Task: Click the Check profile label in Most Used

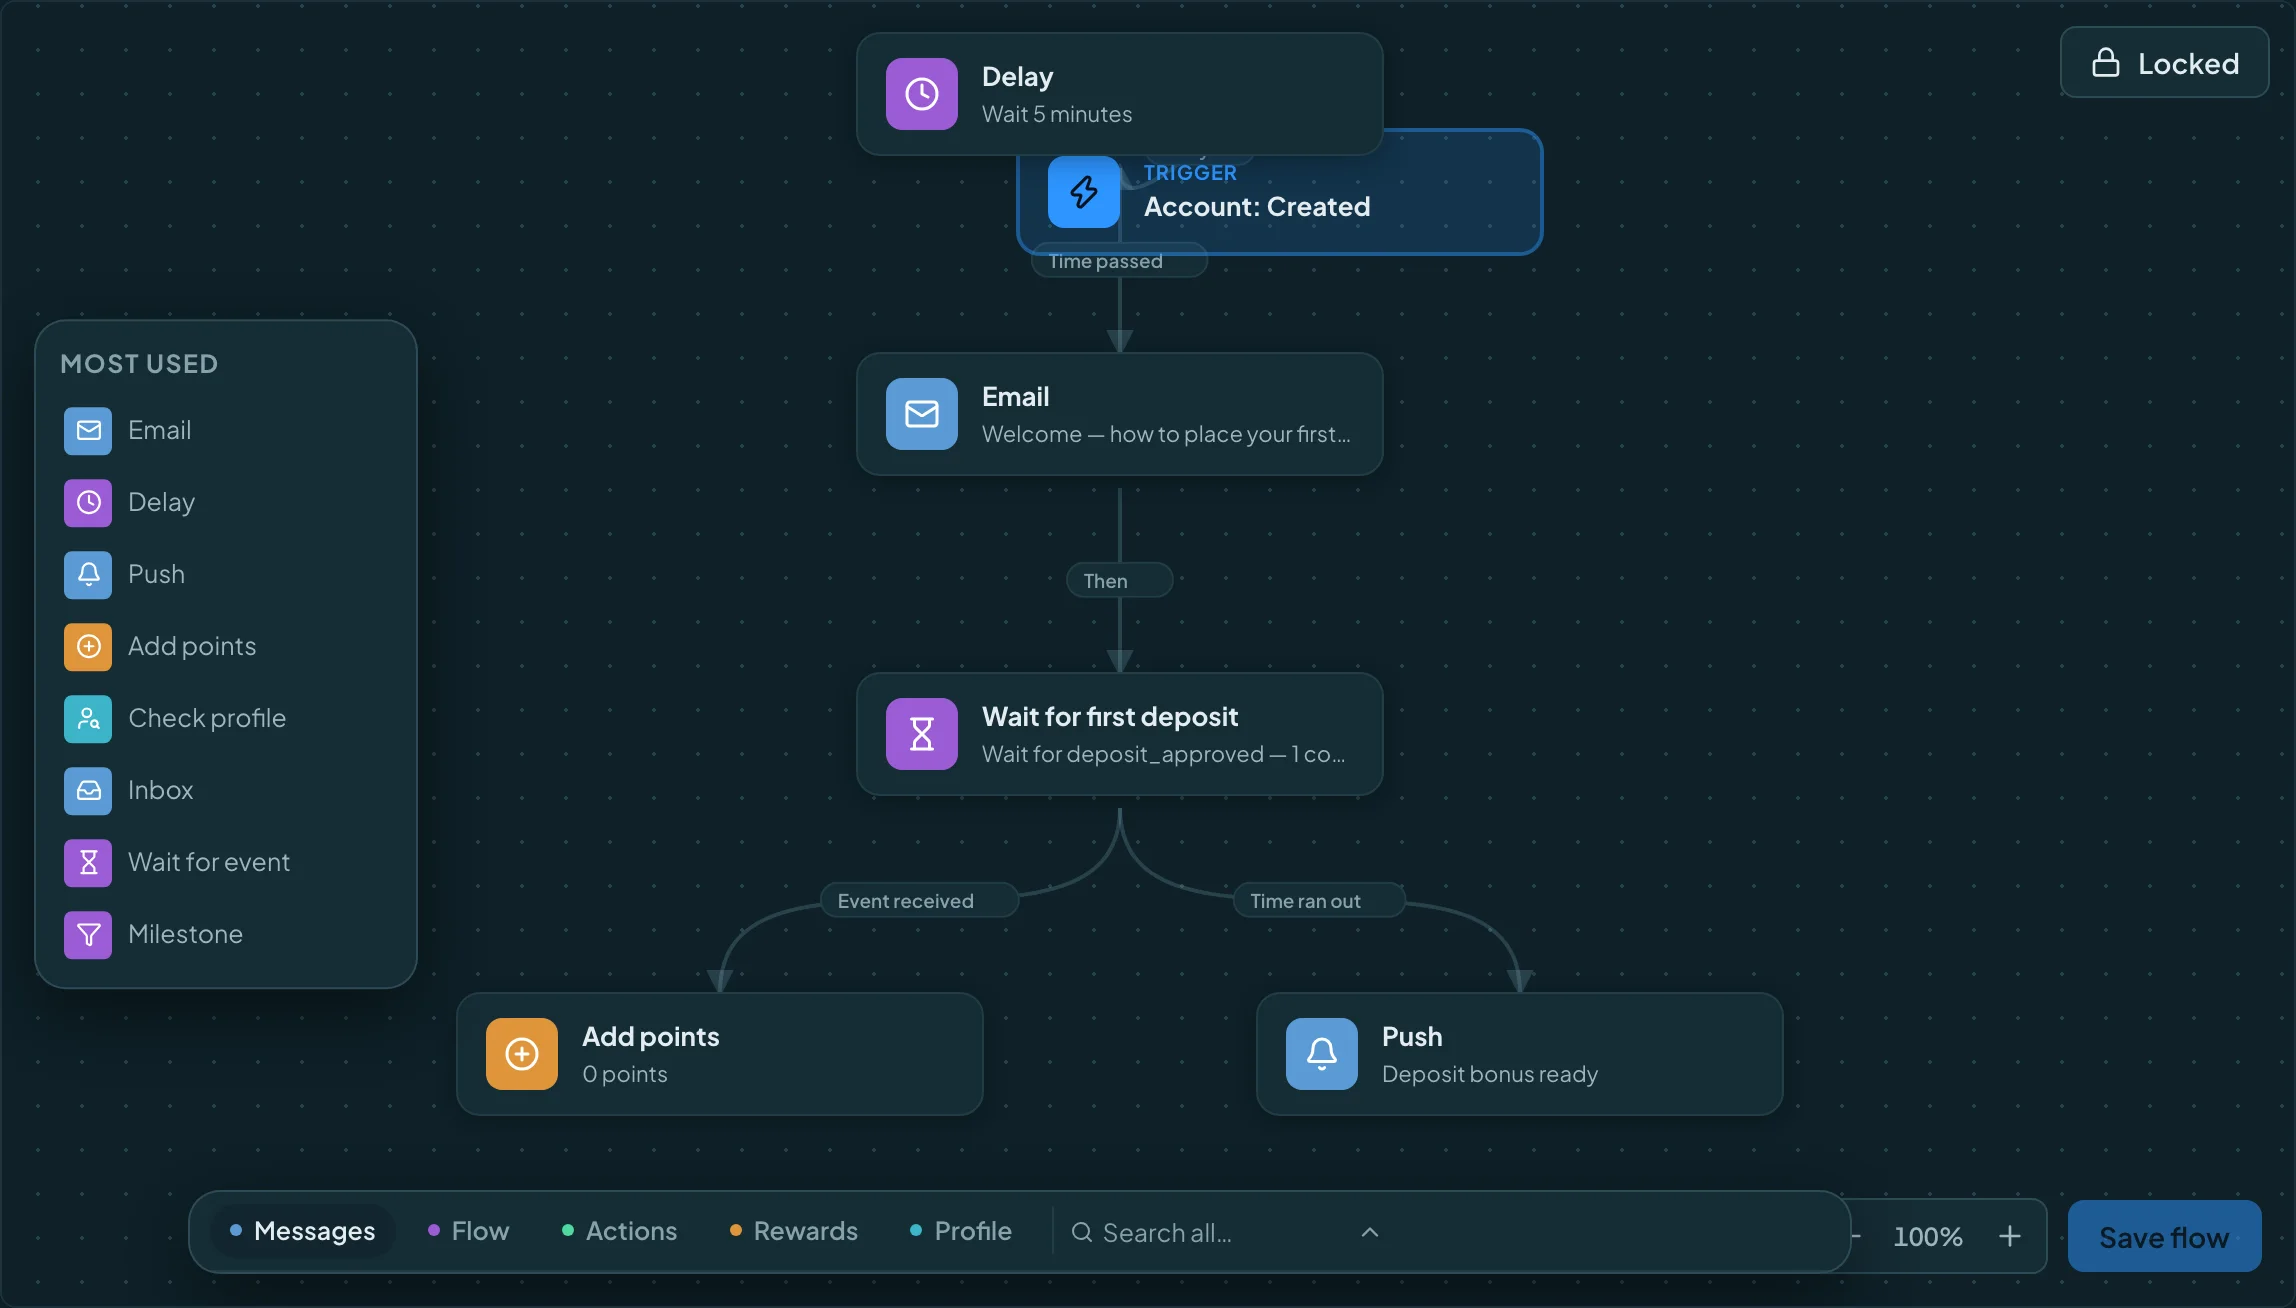Action: click(207, 718)
